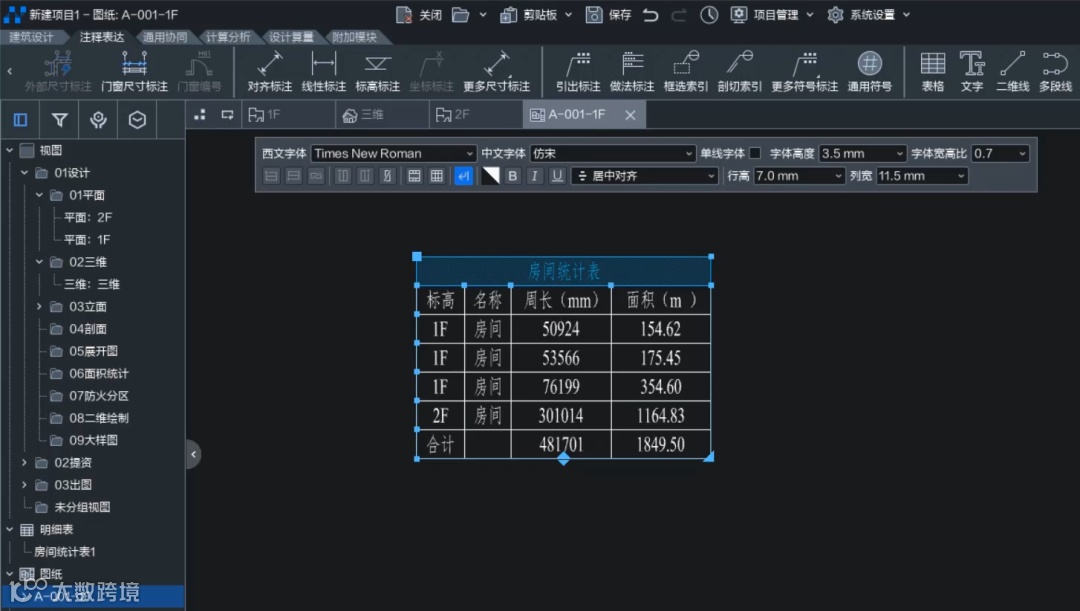Toggle bold text formatting button

click(513, 176)
